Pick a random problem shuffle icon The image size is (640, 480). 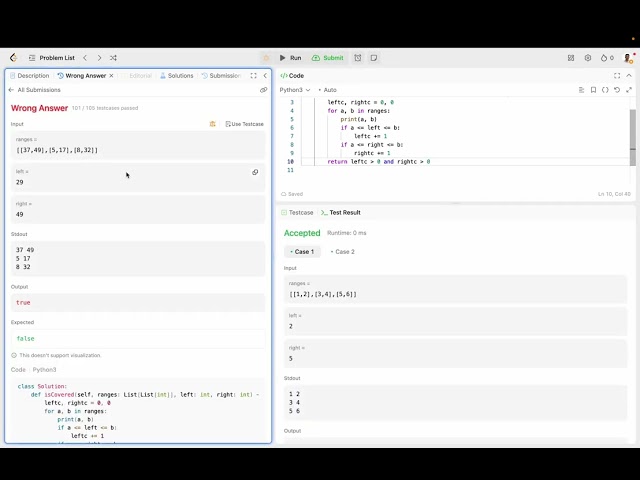[x=113, y=58]
